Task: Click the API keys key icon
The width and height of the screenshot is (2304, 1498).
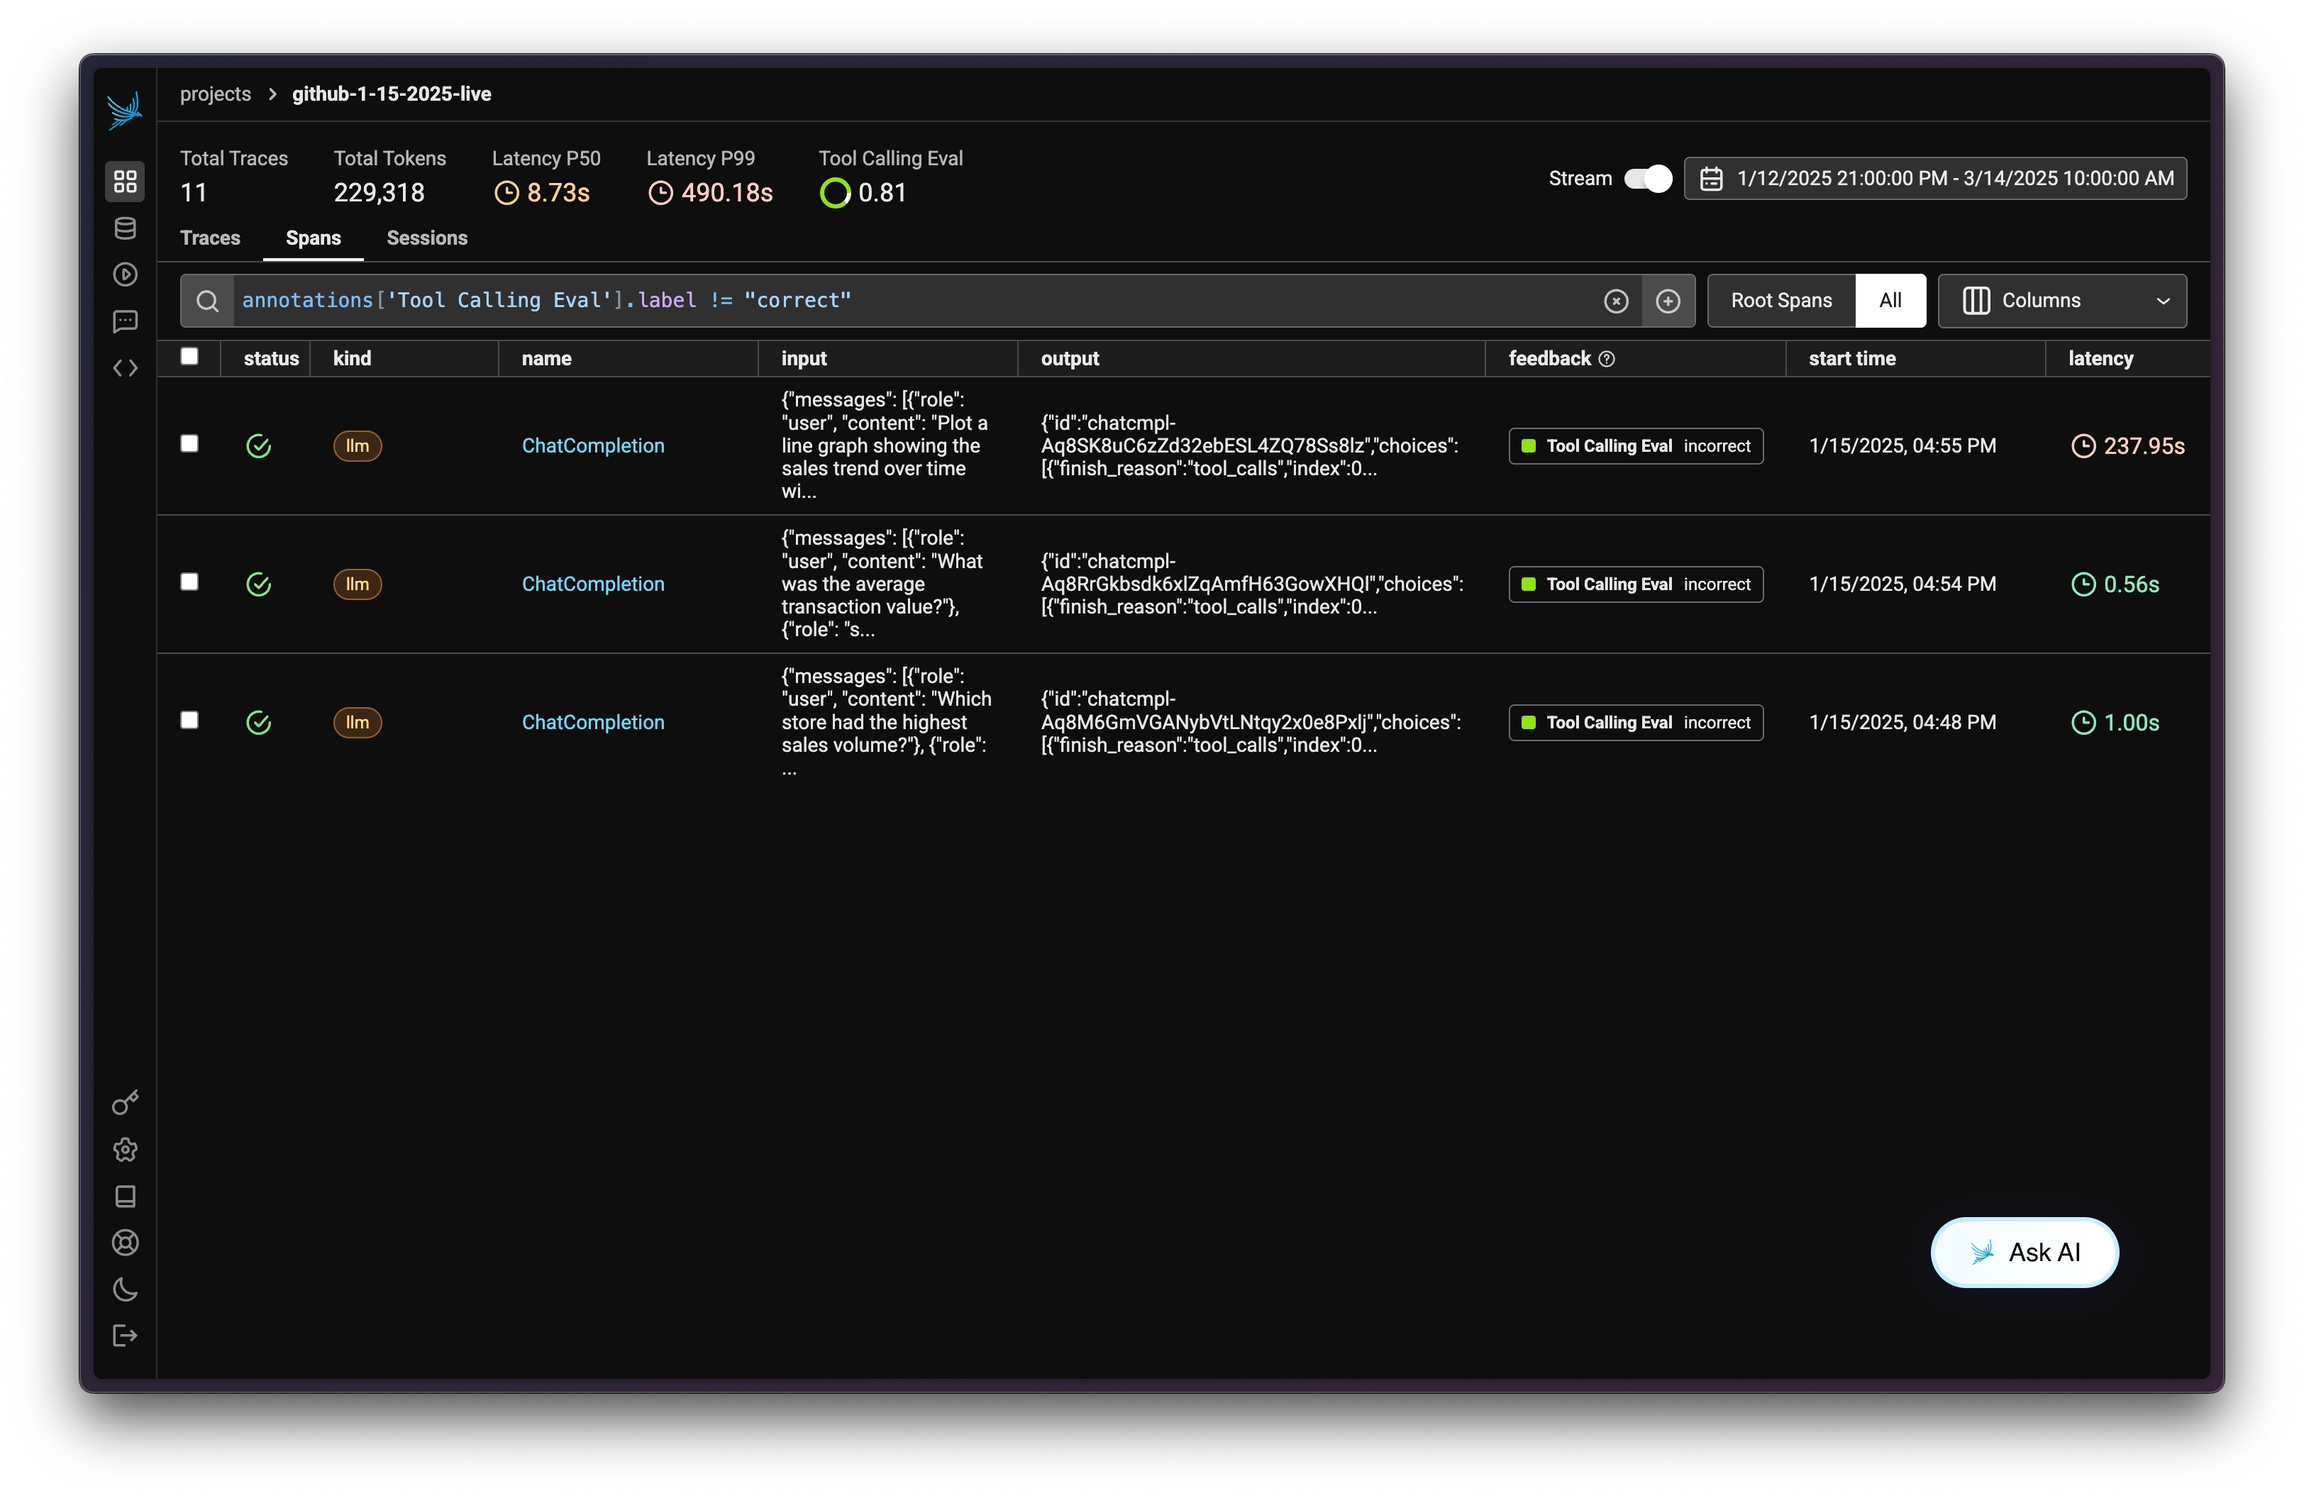Action: pos(125,1102)
